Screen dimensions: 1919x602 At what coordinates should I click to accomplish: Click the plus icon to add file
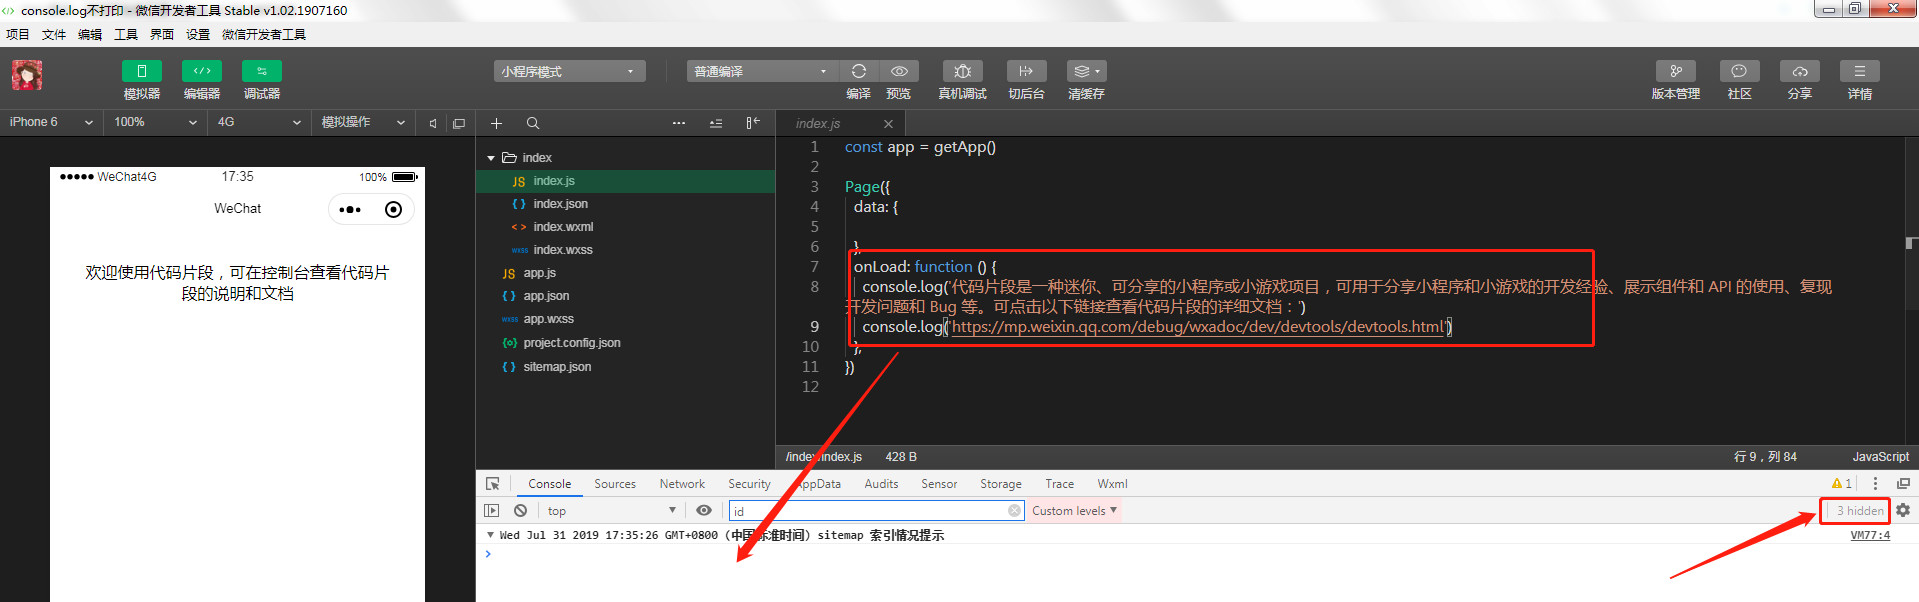tap(496, 123)
